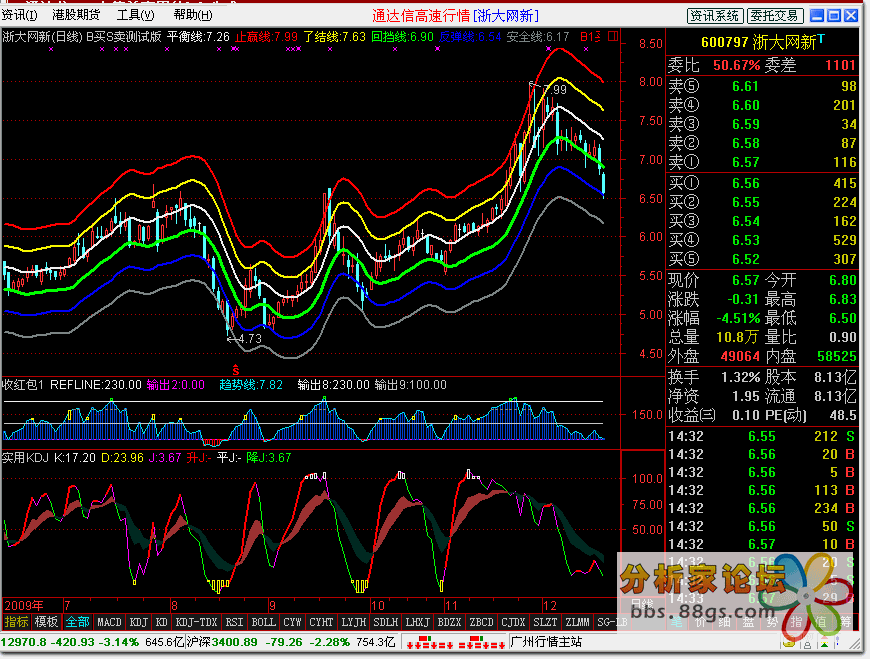Click the red B1 marker in chart header
The image size is (870, 659).
[590, 37]
